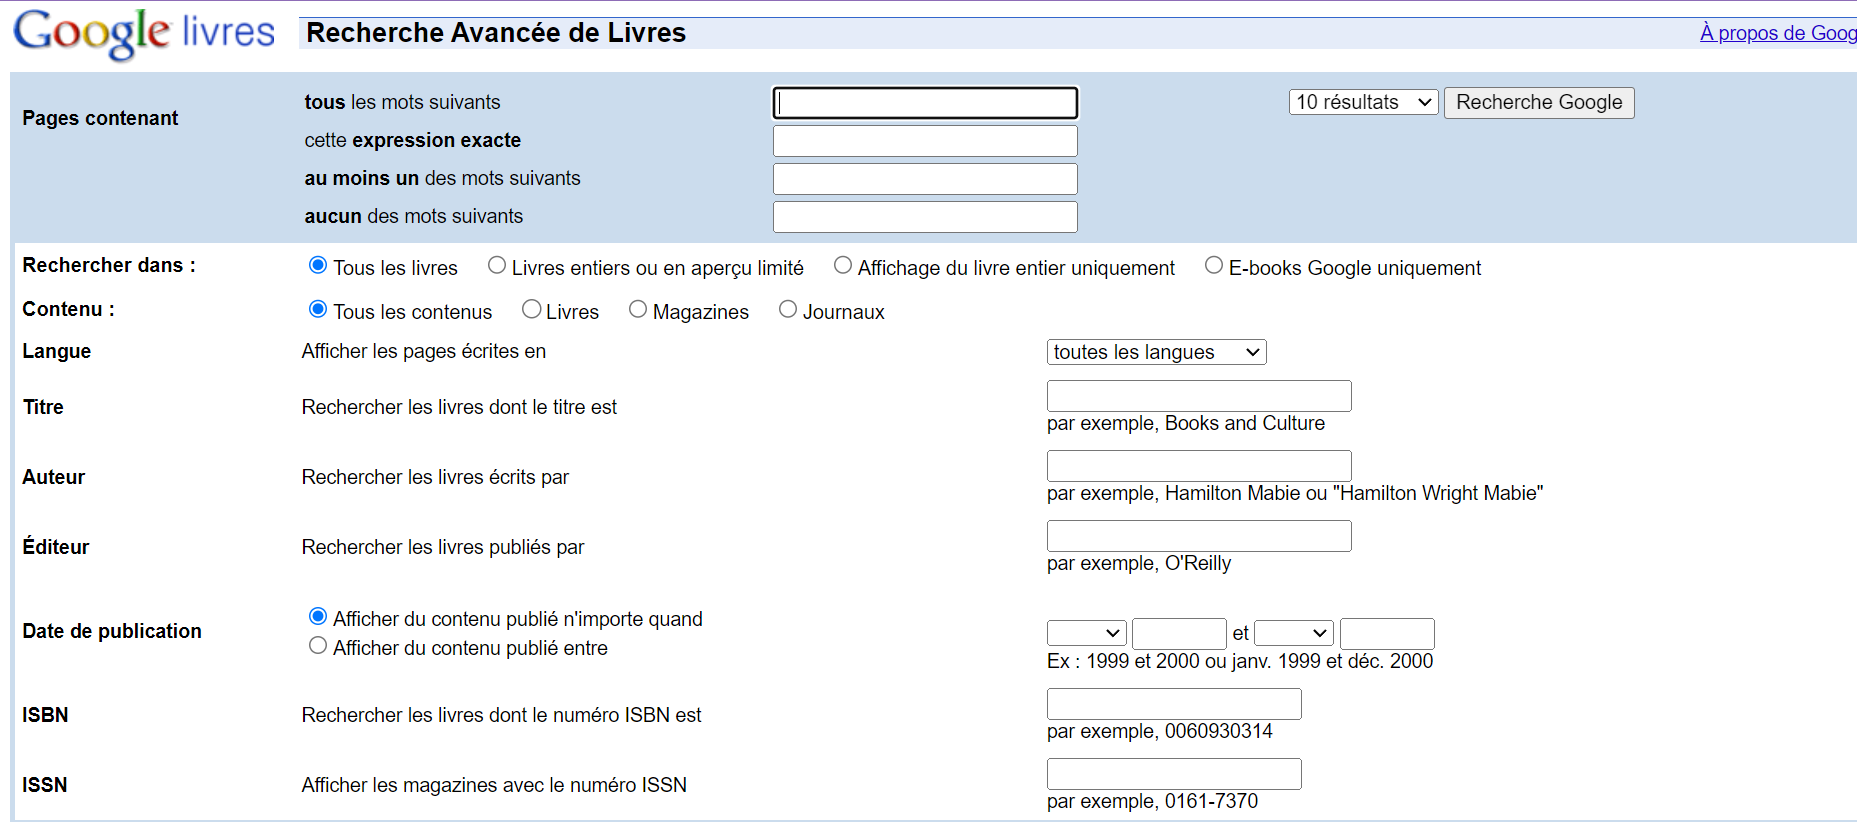
Task: Select 'Afficher du contenu publié entre'
Action: pyautogui.click(x=318, y=645)
